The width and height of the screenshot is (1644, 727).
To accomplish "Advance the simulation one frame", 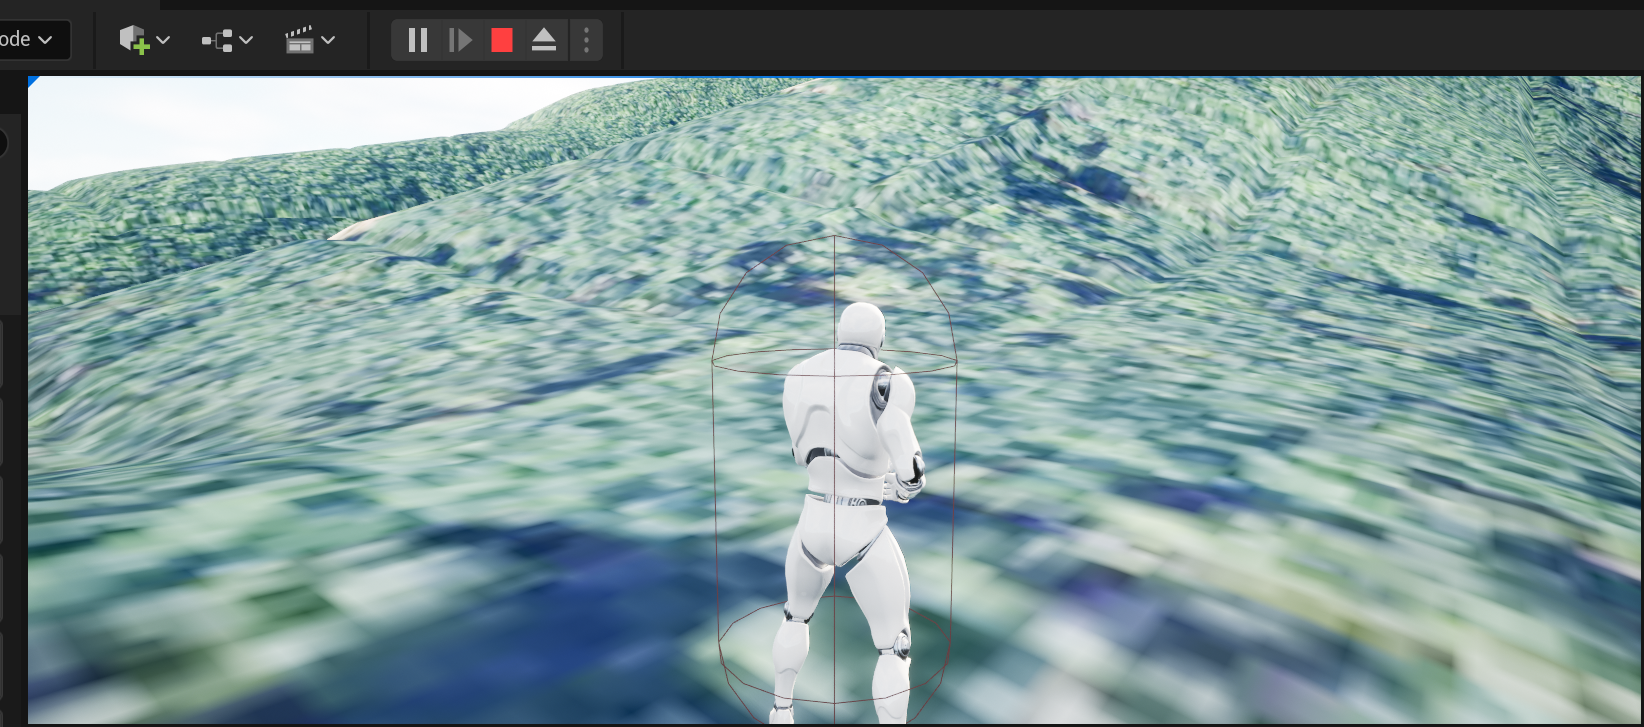I will point(460,40).
